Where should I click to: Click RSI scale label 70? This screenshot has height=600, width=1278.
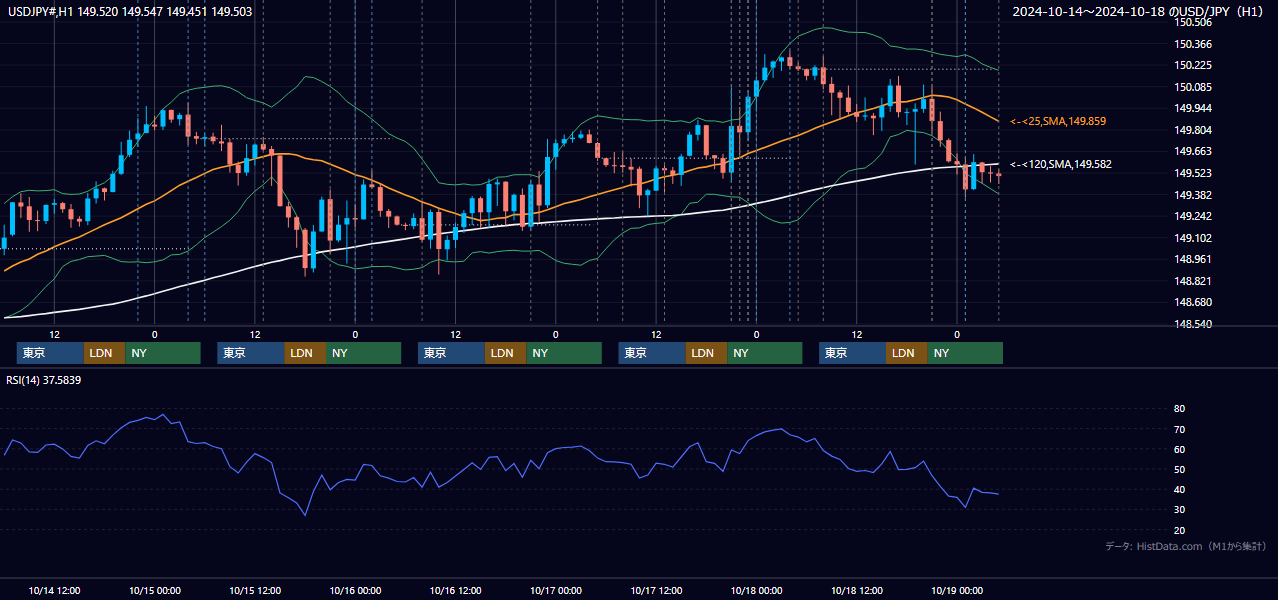tap(1180, 429)
